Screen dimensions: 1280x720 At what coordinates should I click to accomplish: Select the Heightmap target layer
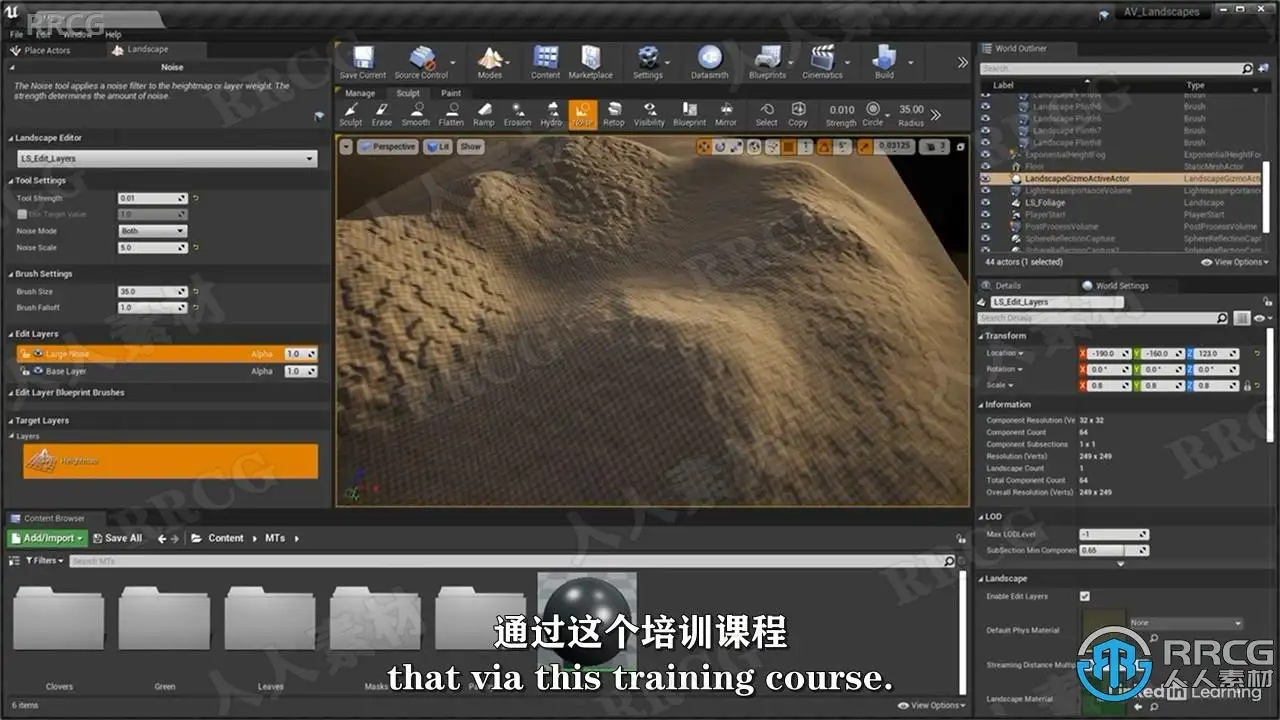pyautogui.click(x=170, y=461)
